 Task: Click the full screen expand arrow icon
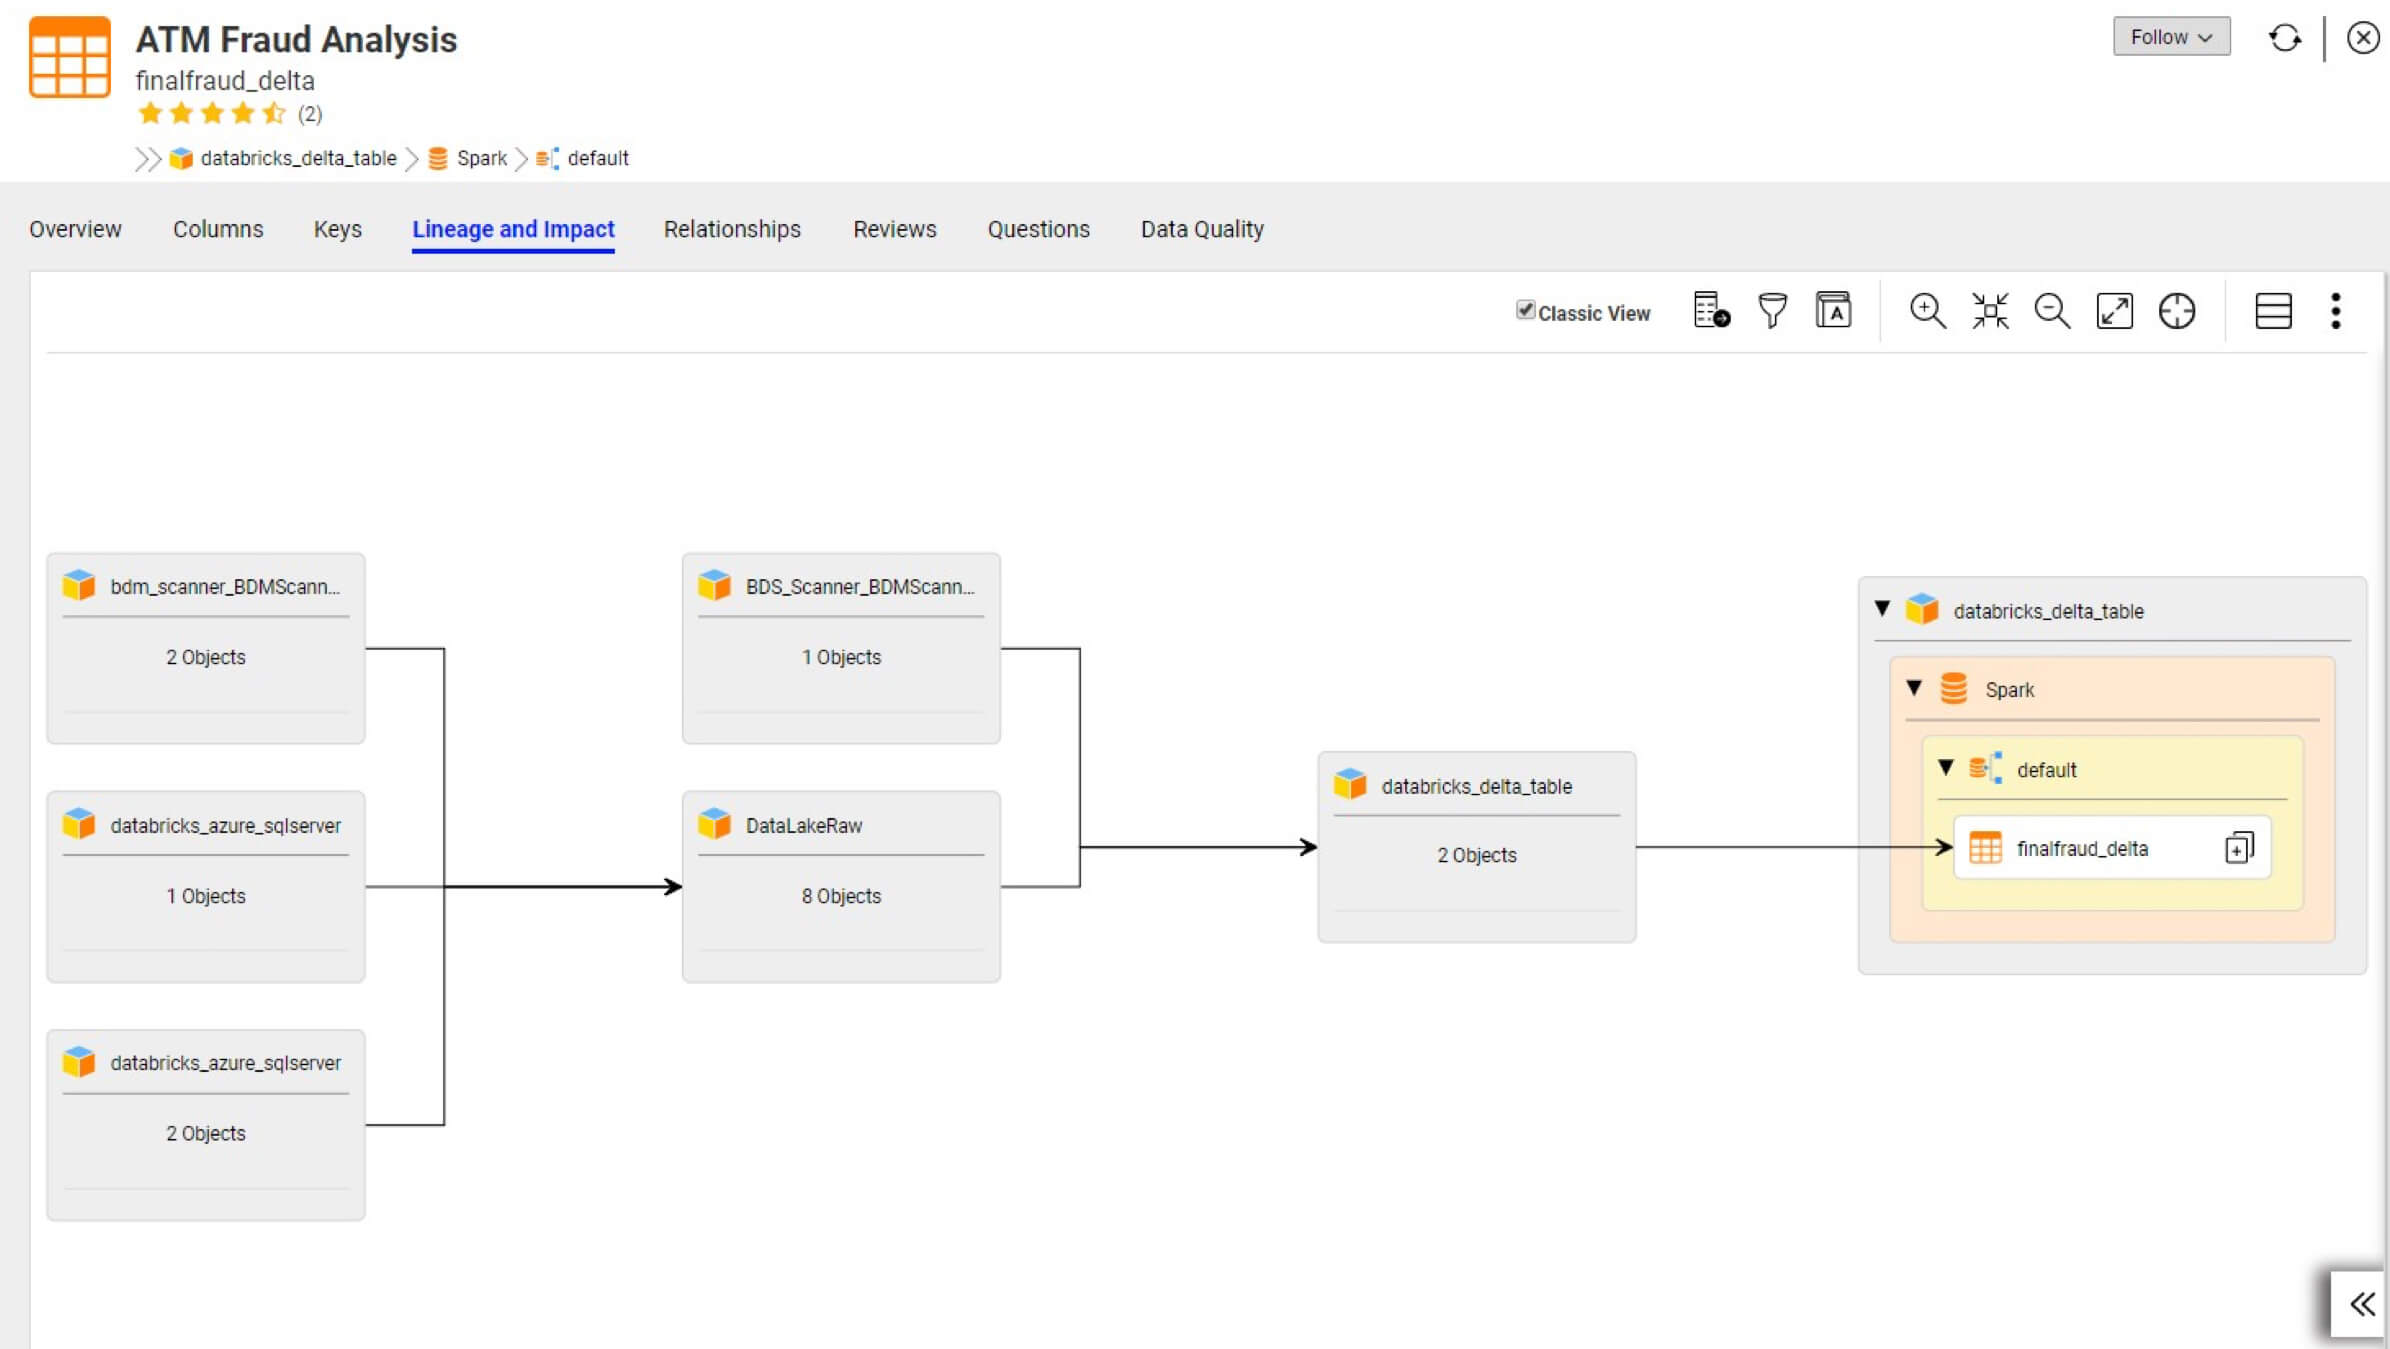2114,311
